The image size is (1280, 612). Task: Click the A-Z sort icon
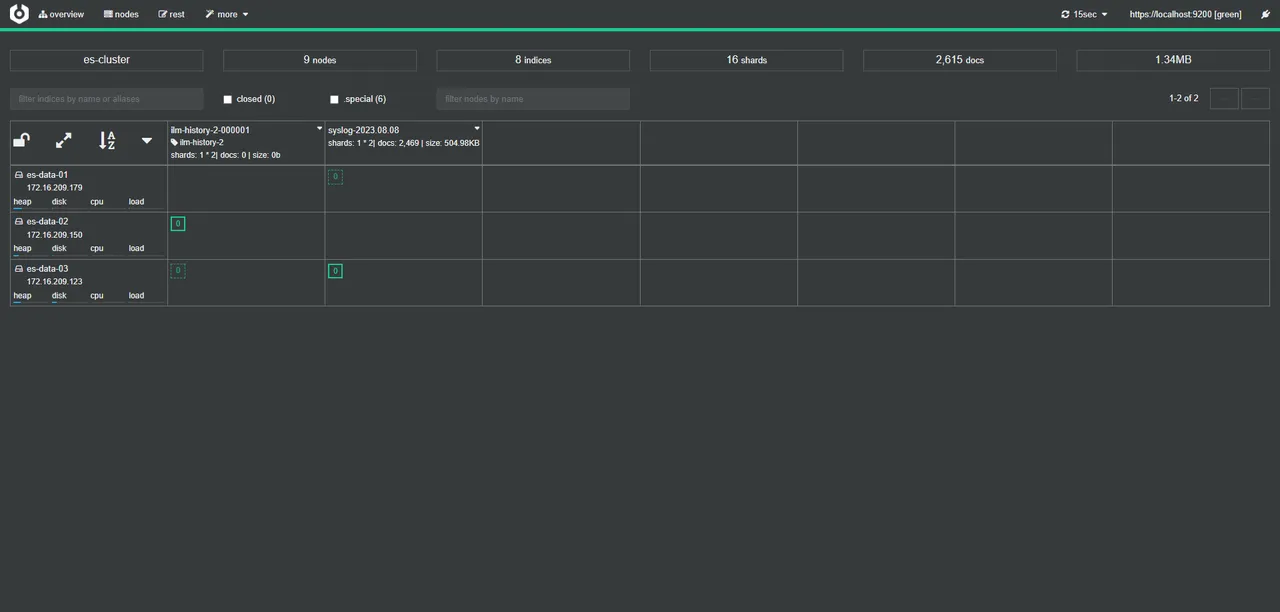click(107, 141)
